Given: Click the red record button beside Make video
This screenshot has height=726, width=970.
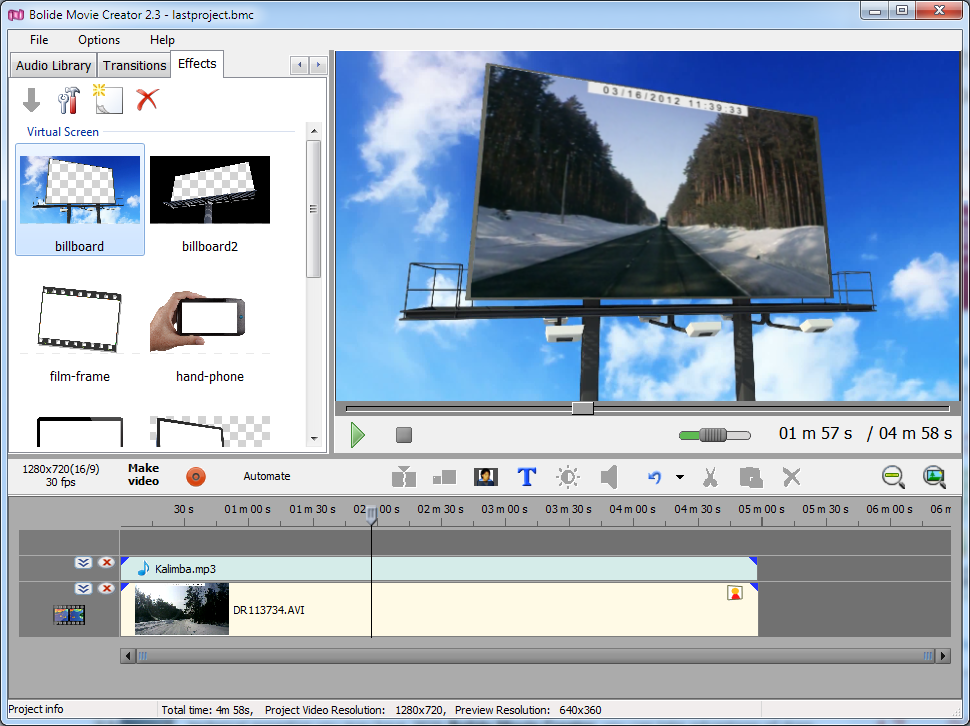Looking at the screenshot, I should tap(196, 476).
